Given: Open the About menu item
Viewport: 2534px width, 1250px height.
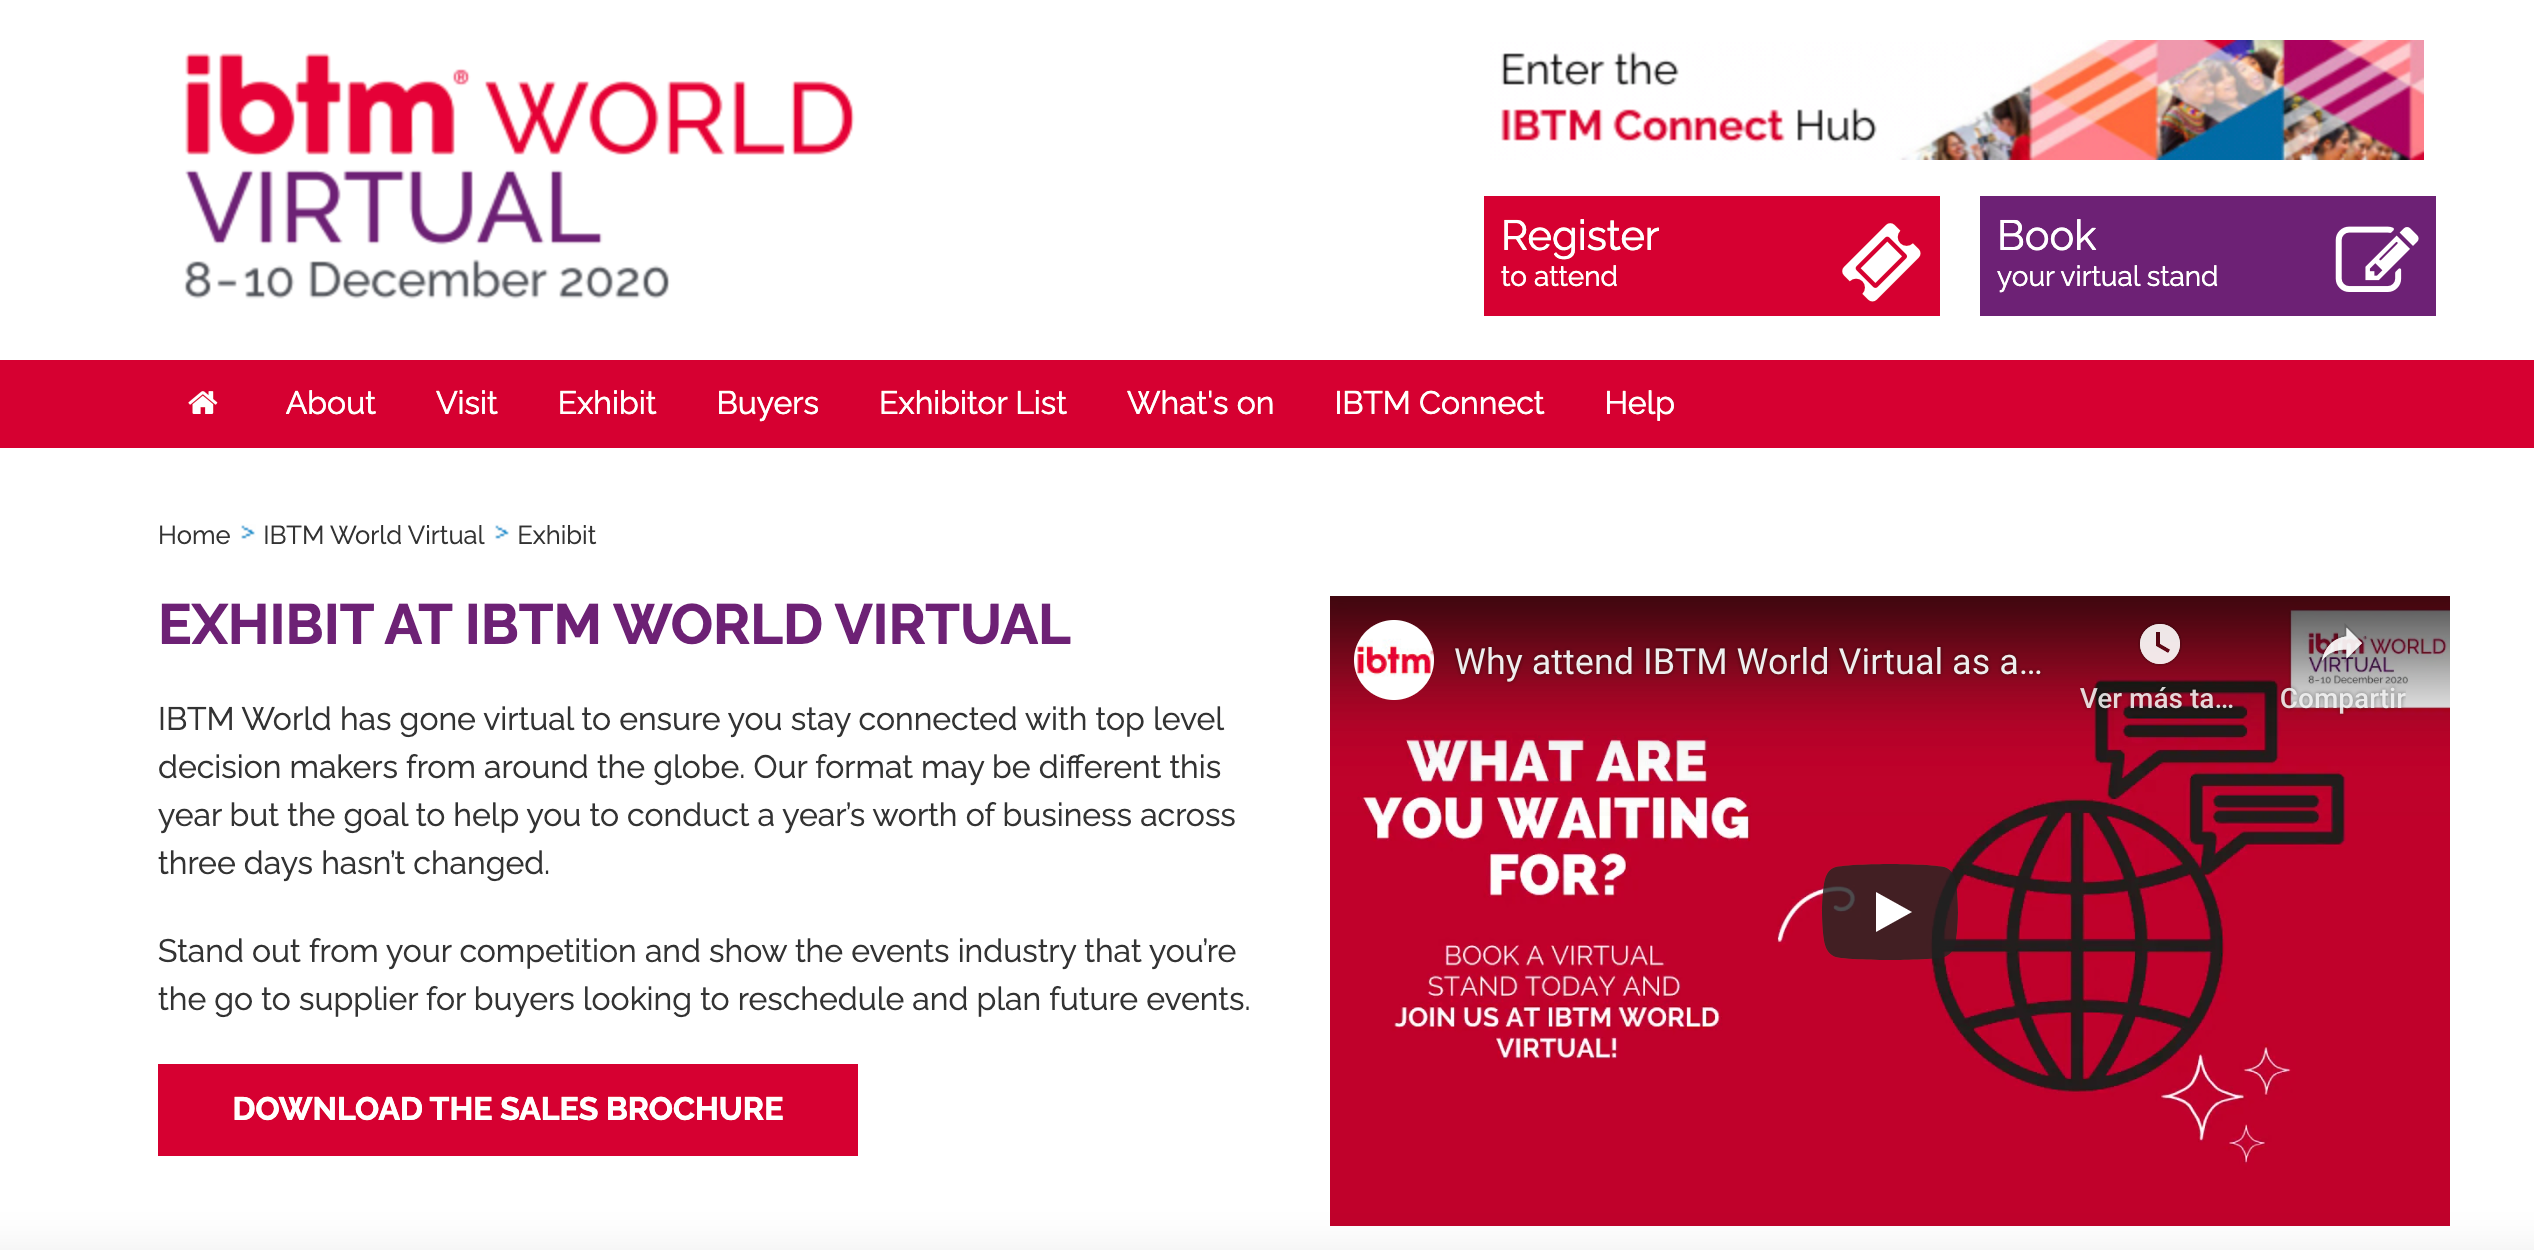Looking at the screenshot, I should click(330, 403).
